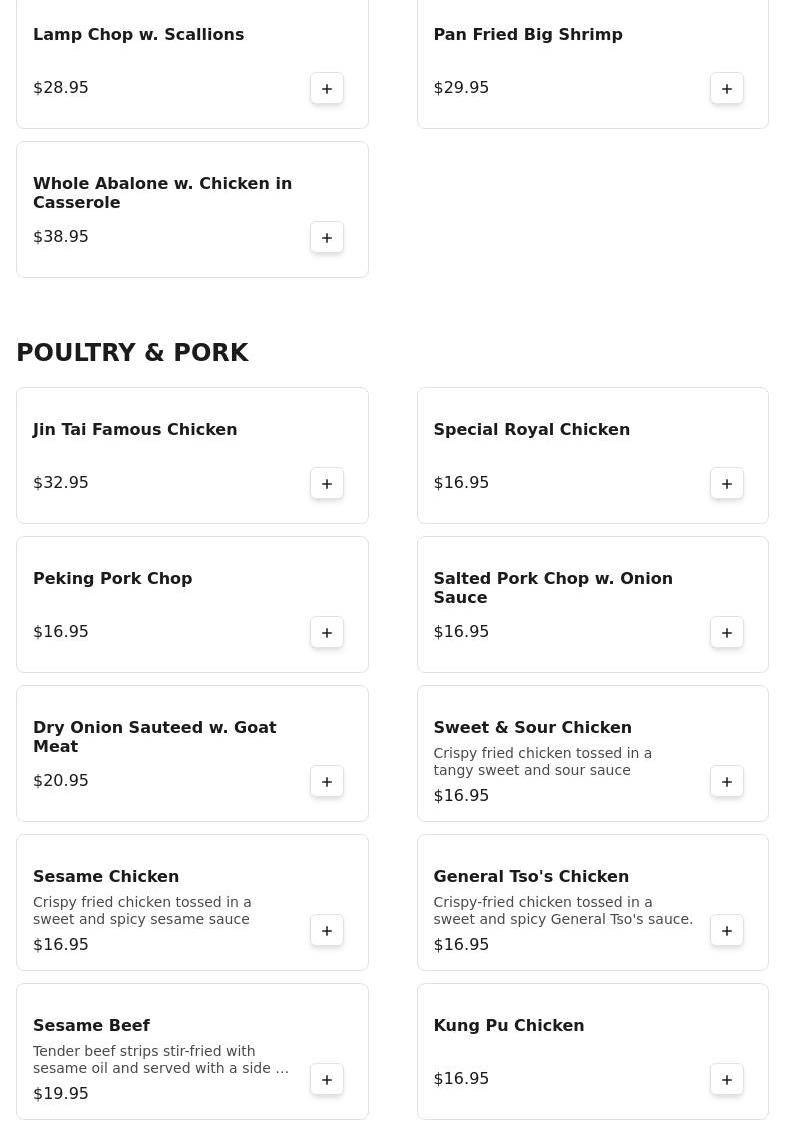Add Lamp Chop w. Scallions to cart
The width and height of the screenshot is (785, 1123).
pos(327,88)
